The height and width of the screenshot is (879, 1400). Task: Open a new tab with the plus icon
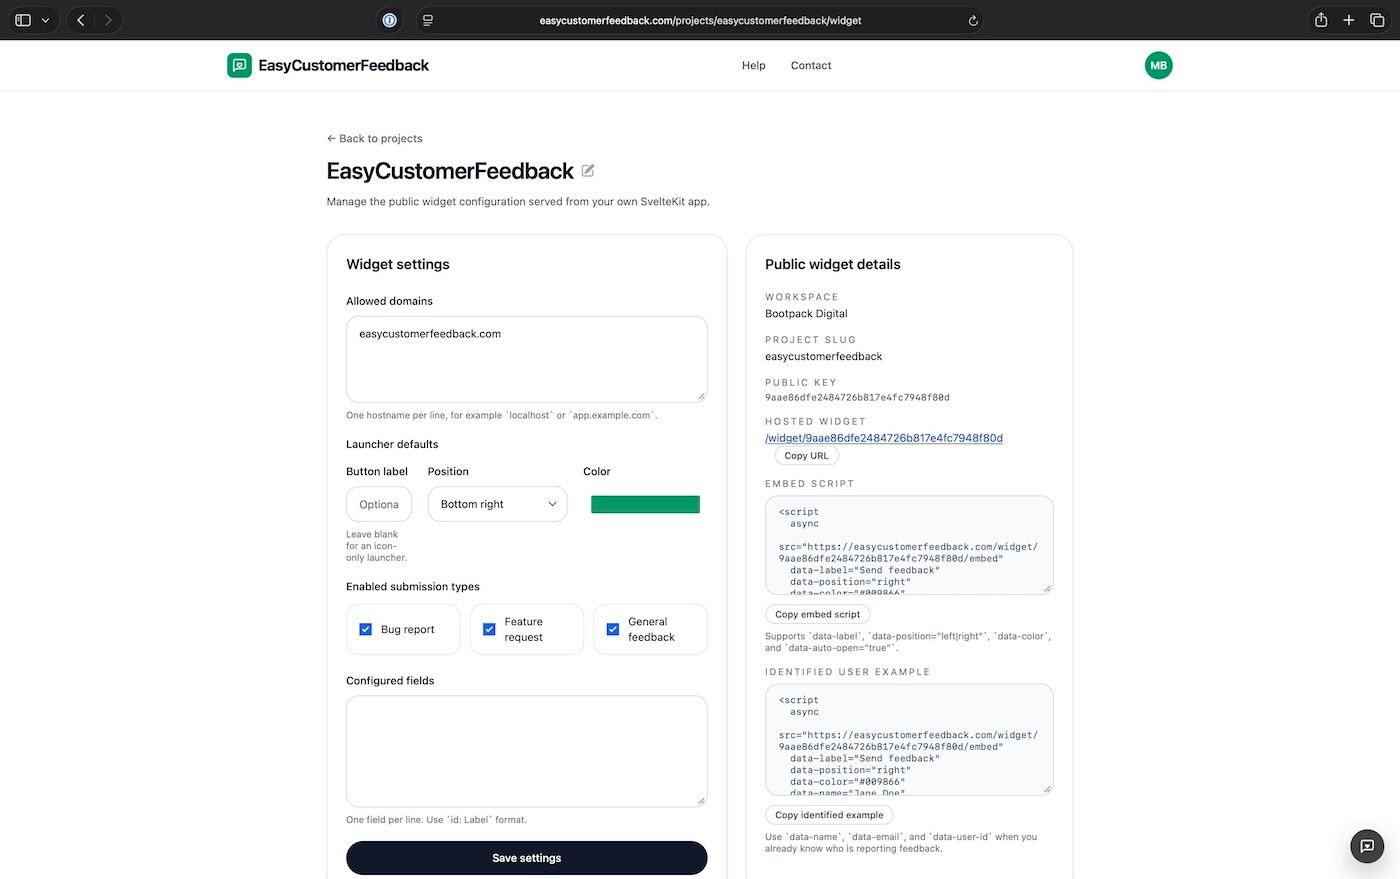click(1348, 19)
